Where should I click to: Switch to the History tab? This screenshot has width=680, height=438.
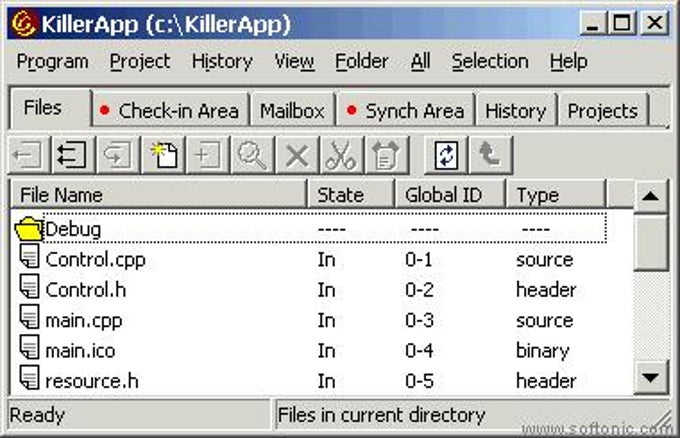(516, 111)
